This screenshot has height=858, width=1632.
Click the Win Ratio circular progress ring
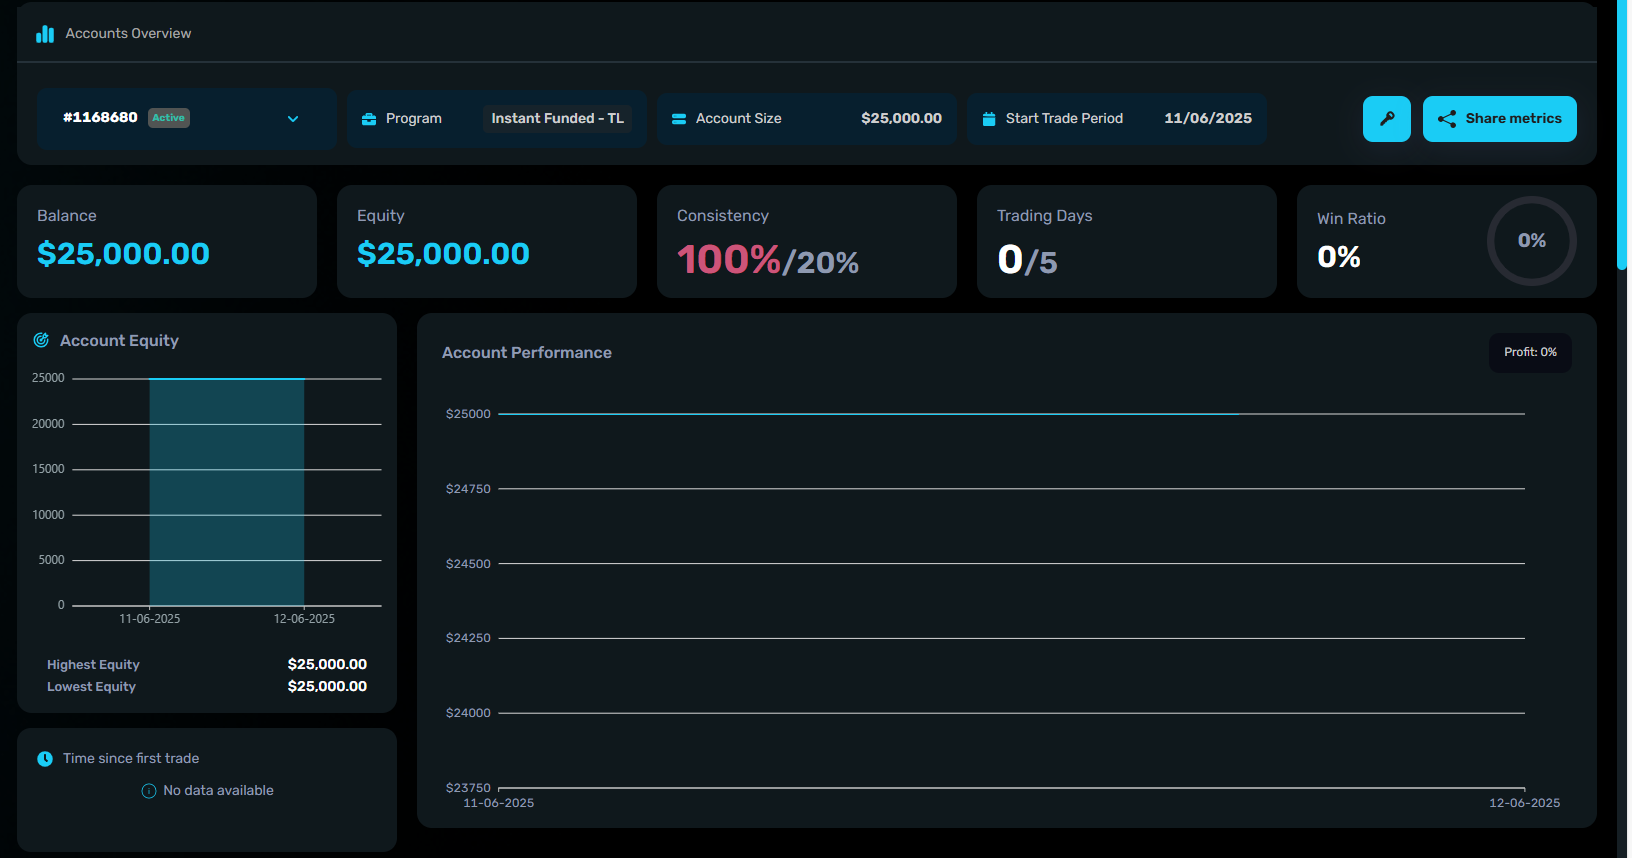[1531, 241]
